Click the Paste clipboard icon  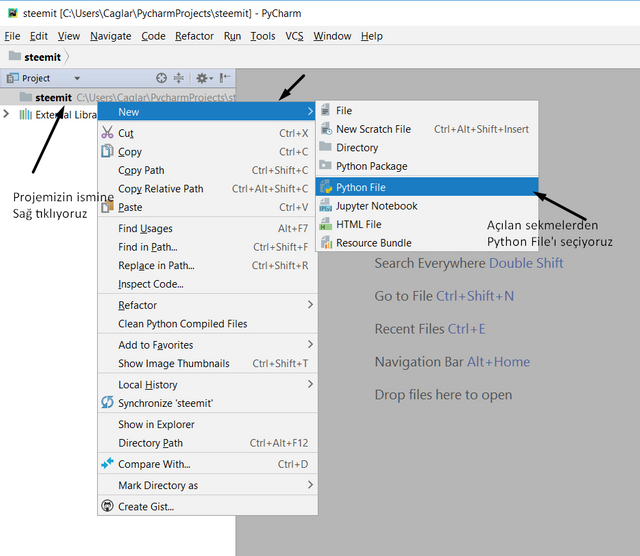pos(107,207)
